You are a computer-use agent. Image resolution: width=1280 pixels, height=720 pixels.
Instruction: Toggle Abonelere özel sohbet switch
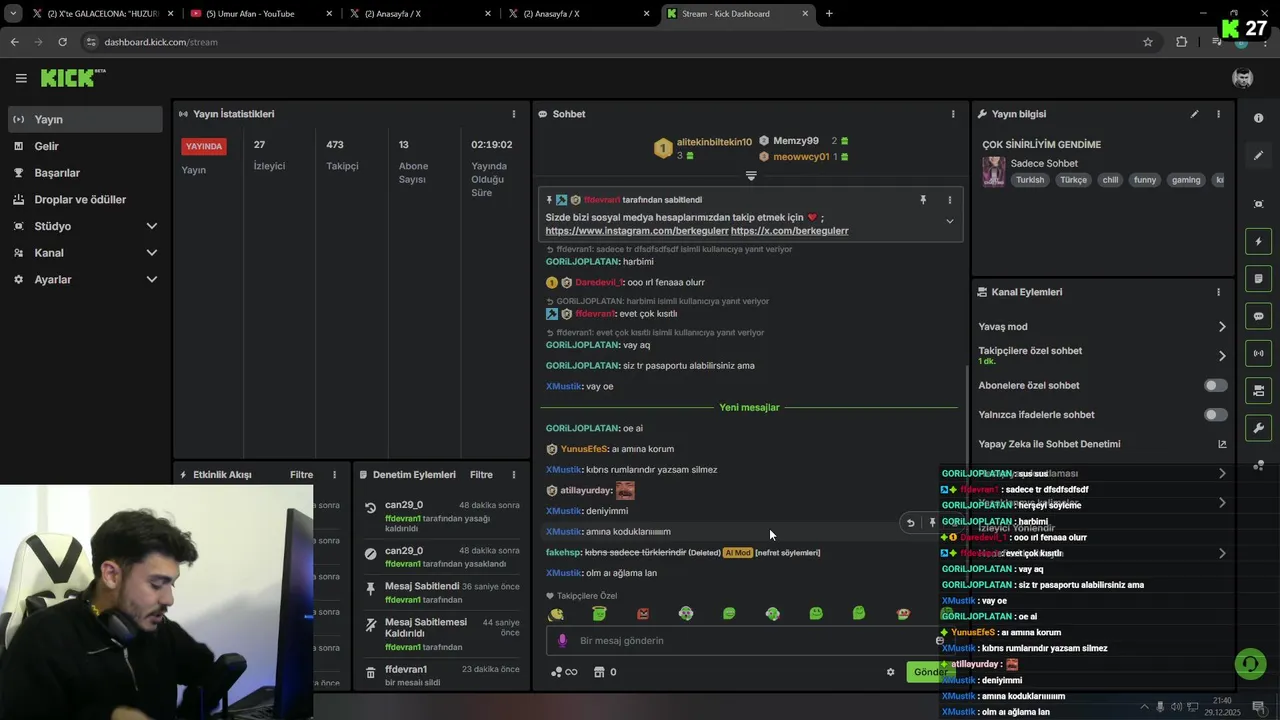(x=1216, y=385)
